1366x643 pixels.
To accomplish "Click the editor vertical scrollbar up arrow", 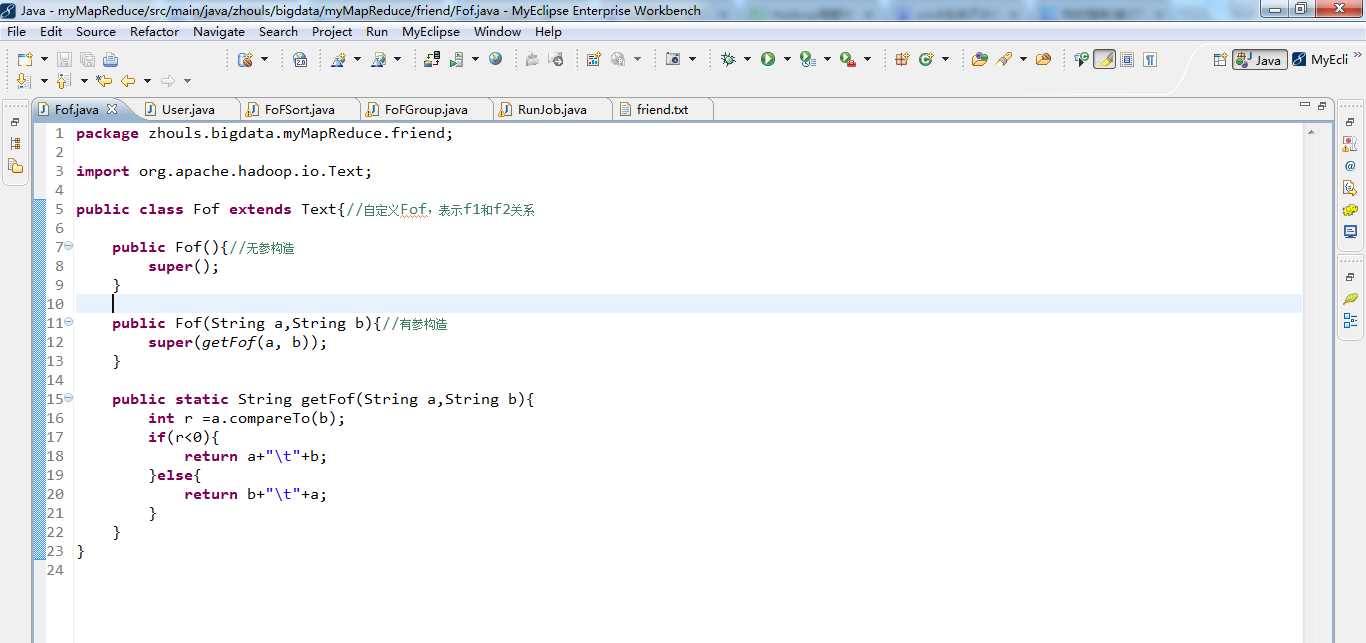I will [1310, 132].
